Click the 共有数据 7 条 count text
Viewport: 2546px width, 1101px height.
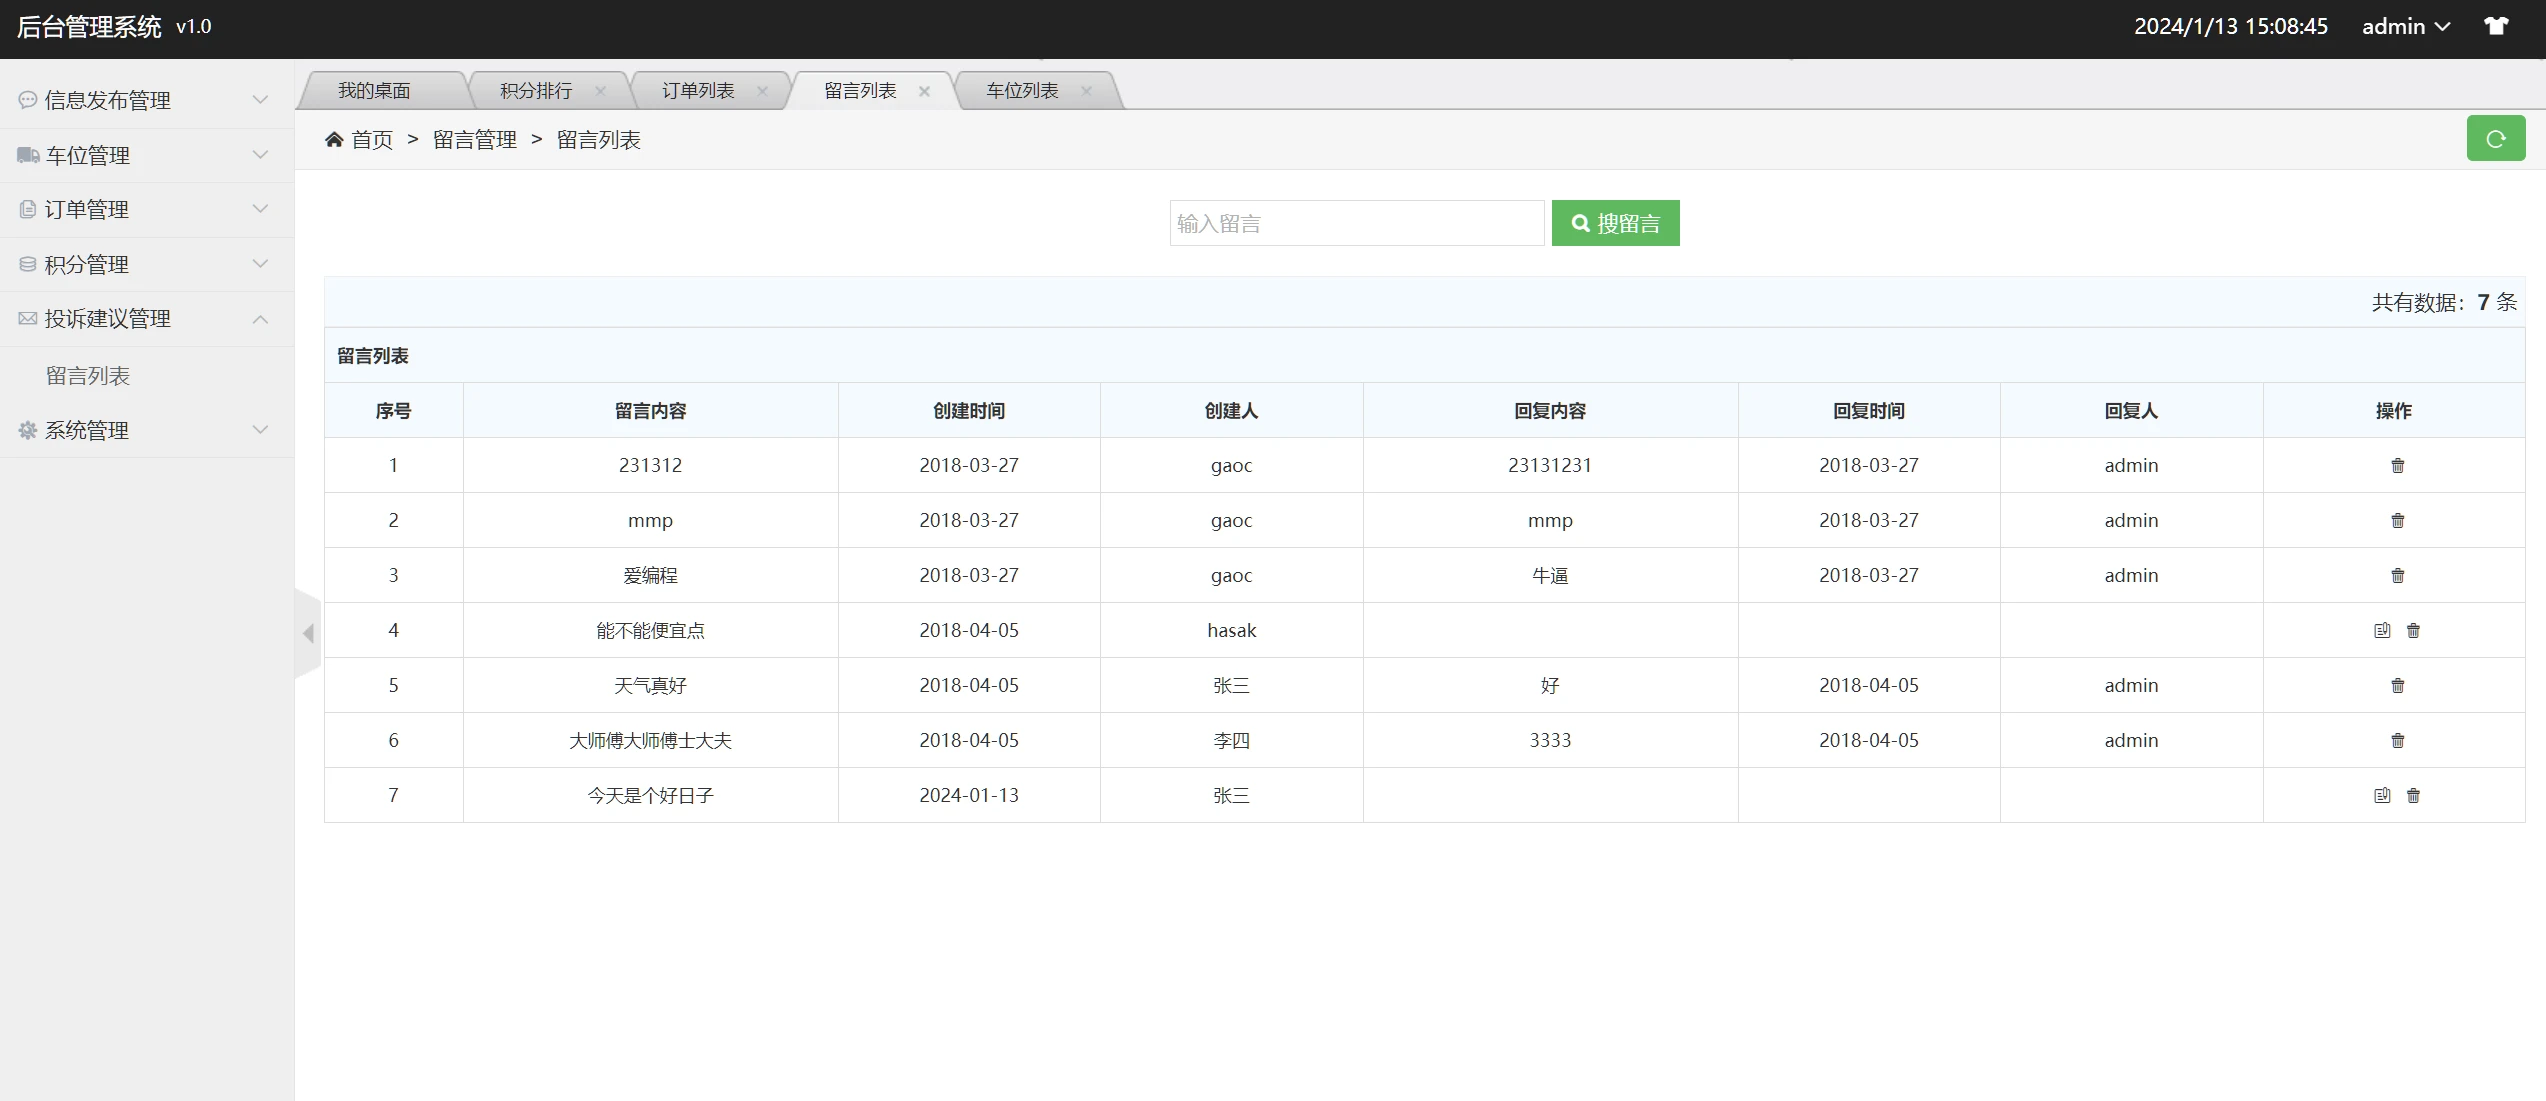click(x=2444, y=302)
